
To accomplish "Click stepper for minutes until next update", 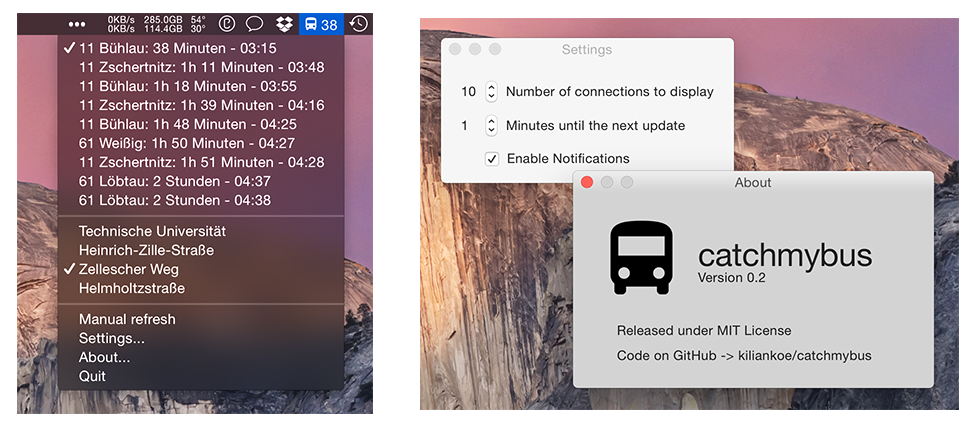I will 491,125.
